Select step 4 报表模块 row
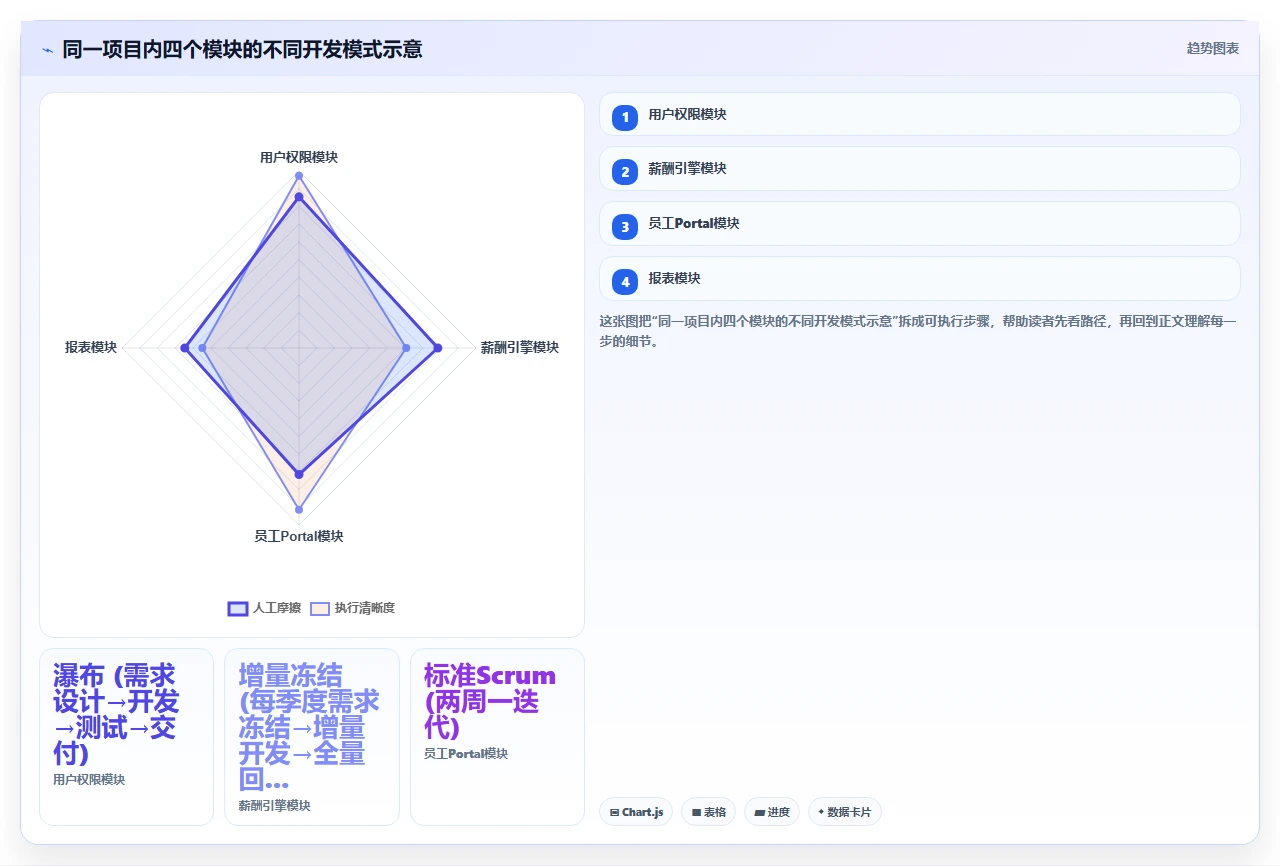The width and height of the screenshot is (1280, 866). [x=919, y=279]
